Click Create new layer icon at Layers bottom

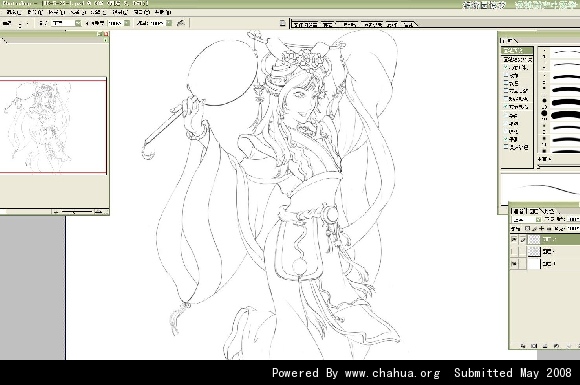coord(569,346)
